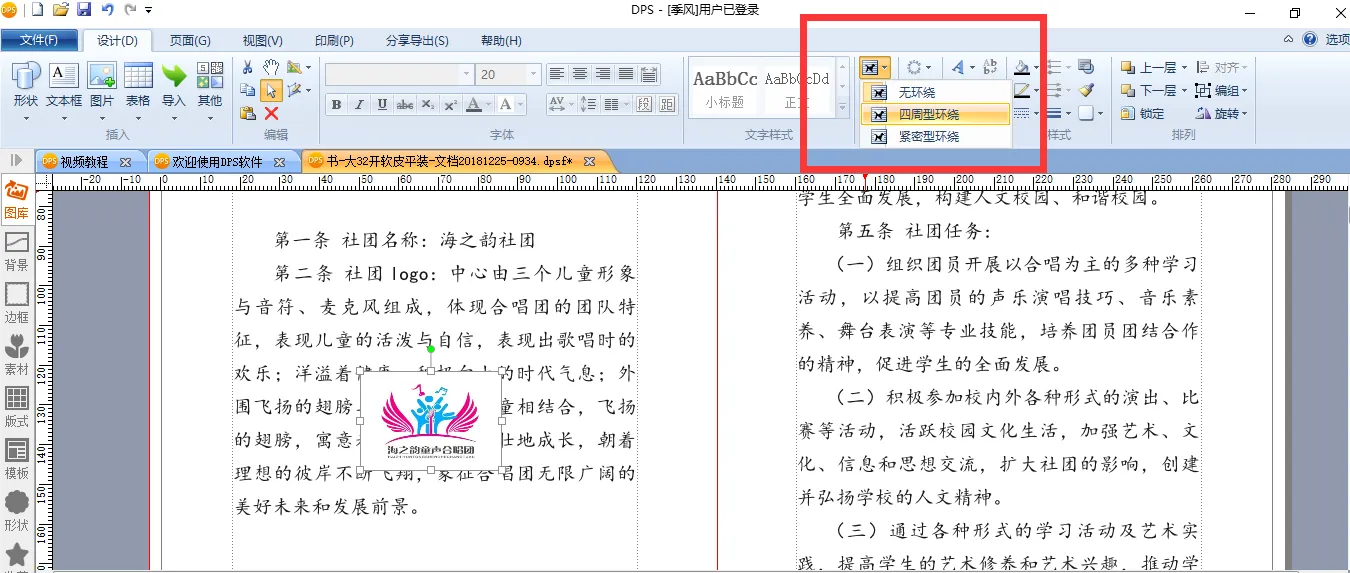Select 四周型环绕 wrap option
The height and width of the screenshot is (573, 1350).
tap(928, 114)
